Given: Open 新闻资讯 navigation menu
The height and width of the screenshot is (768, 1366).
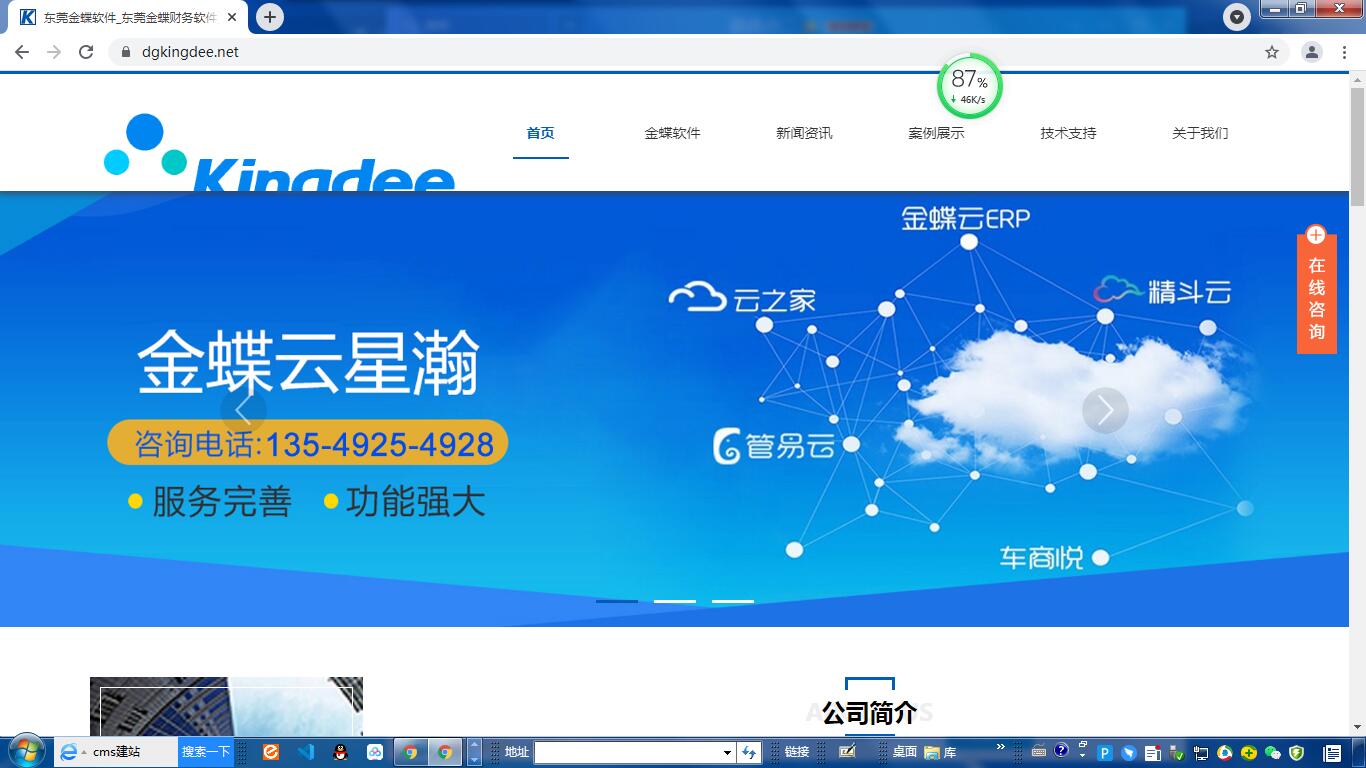Looking at the screenshot, I should click(x=804, y=133).
